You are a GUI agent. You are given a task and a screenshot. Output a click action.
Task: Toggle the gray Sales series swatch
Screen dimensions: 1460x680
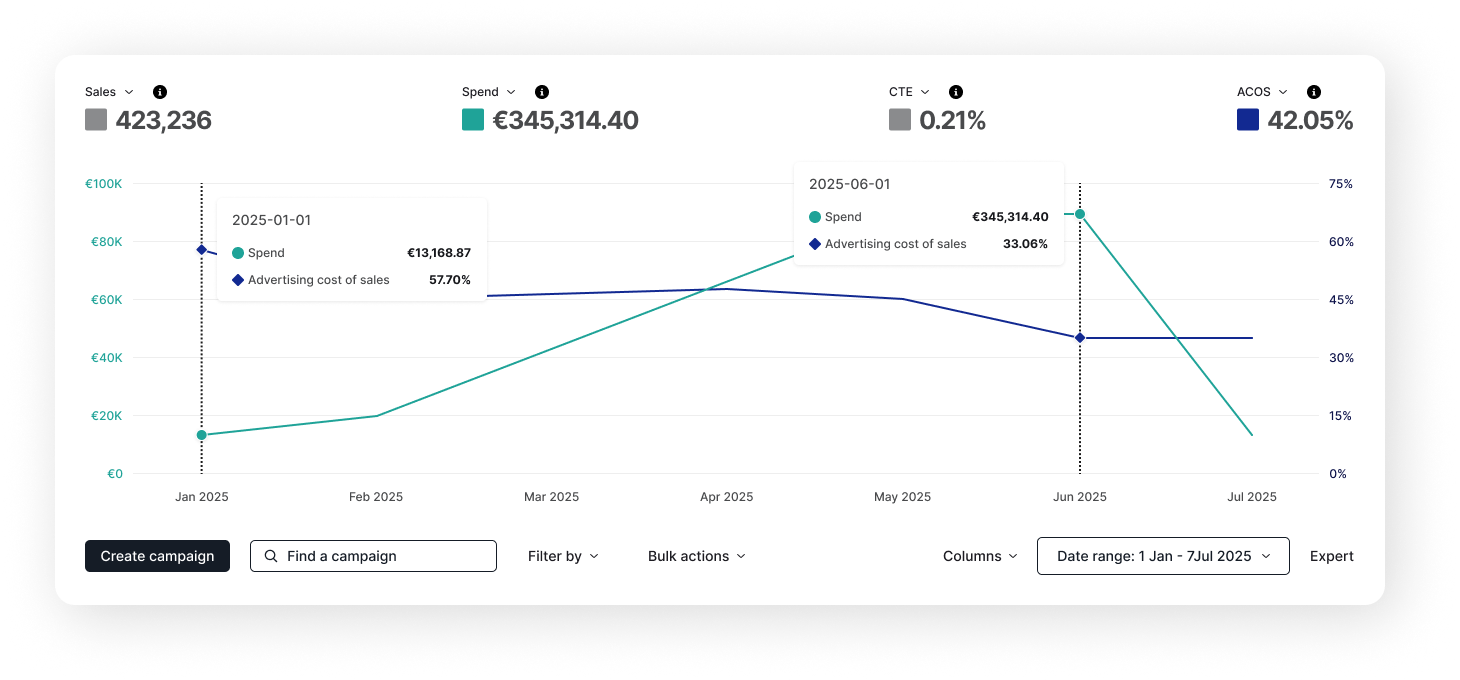coord(96,120)
